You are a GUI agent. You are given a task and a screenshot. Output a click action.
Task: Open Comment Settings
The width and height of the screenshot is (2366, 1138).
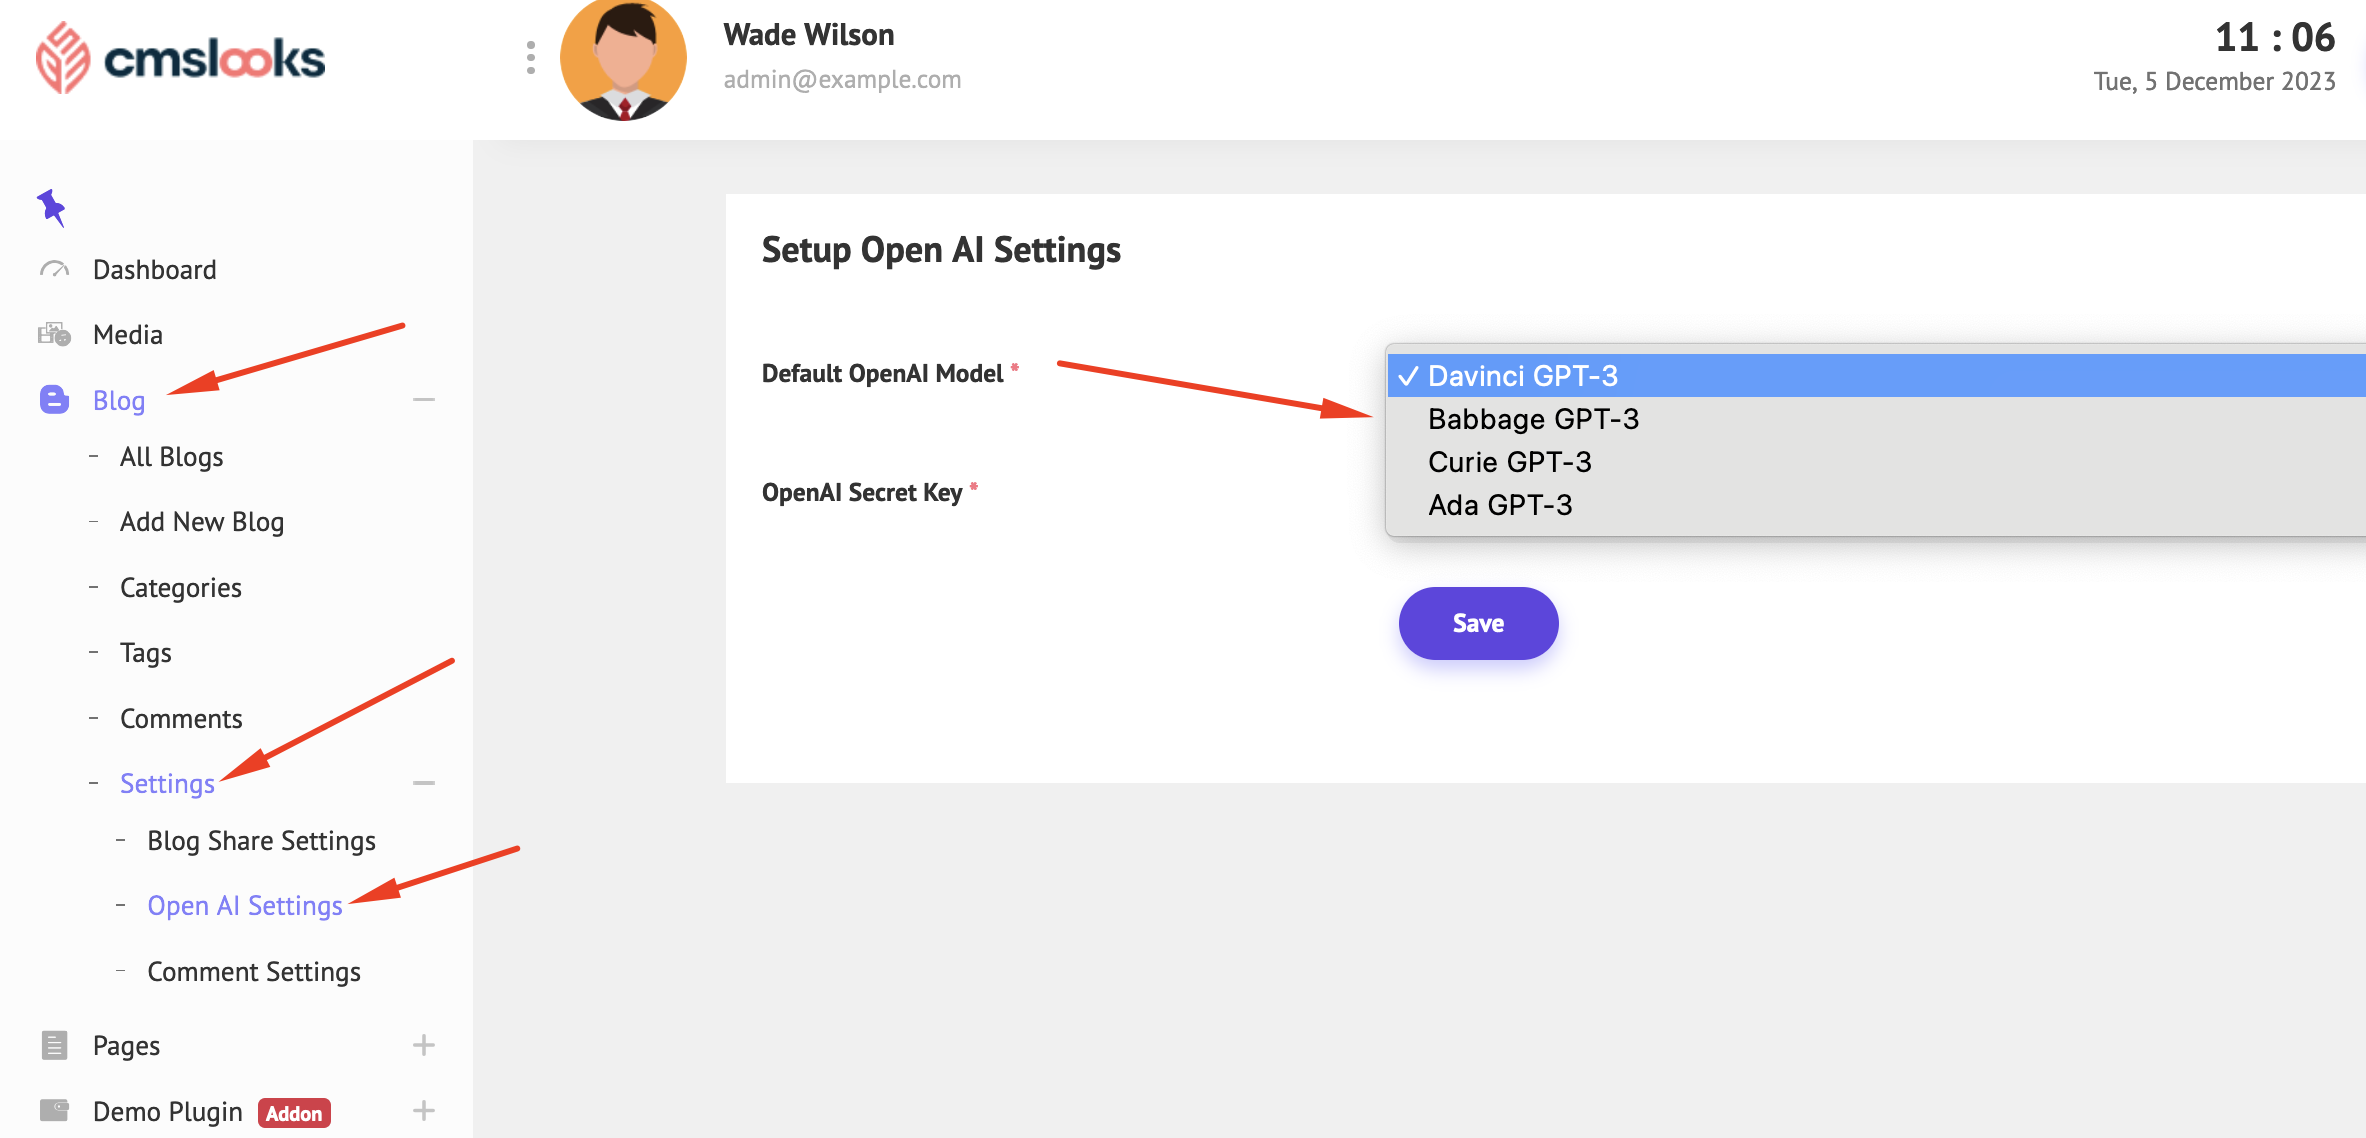[253, 972]
